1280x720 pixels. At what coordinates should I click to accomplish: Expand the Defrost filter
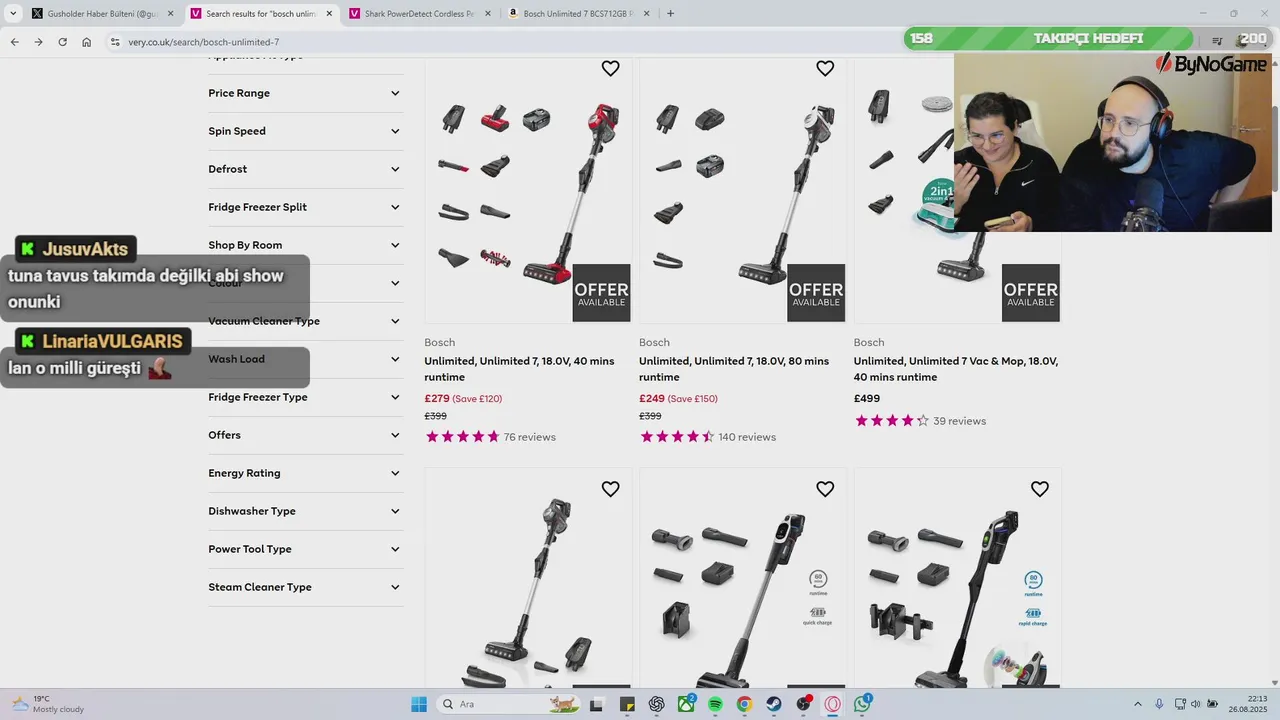click(305, 169)
